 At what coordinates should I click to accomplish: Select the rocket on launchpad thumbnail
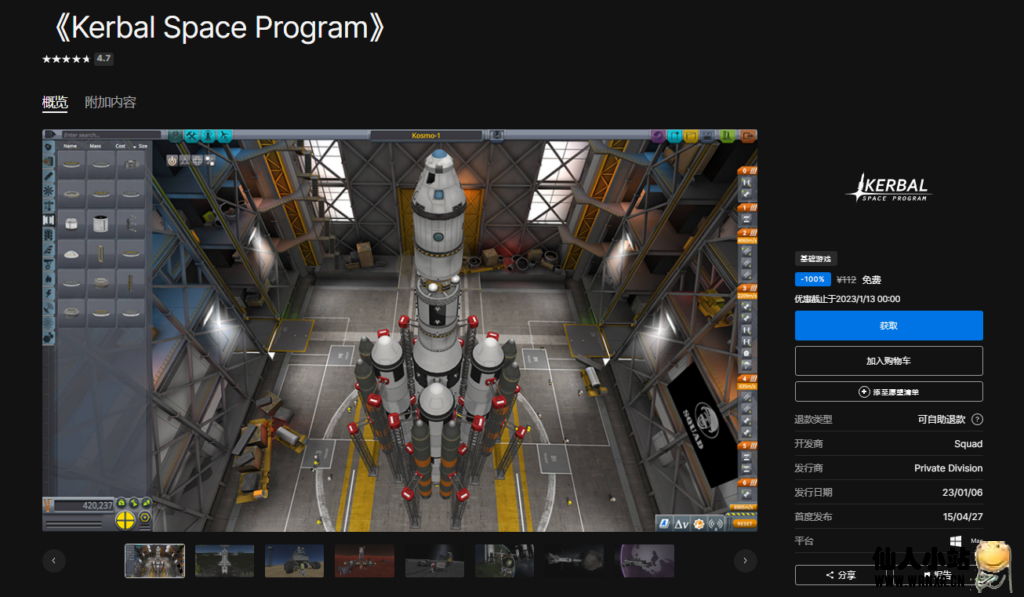tap(225, 560)
